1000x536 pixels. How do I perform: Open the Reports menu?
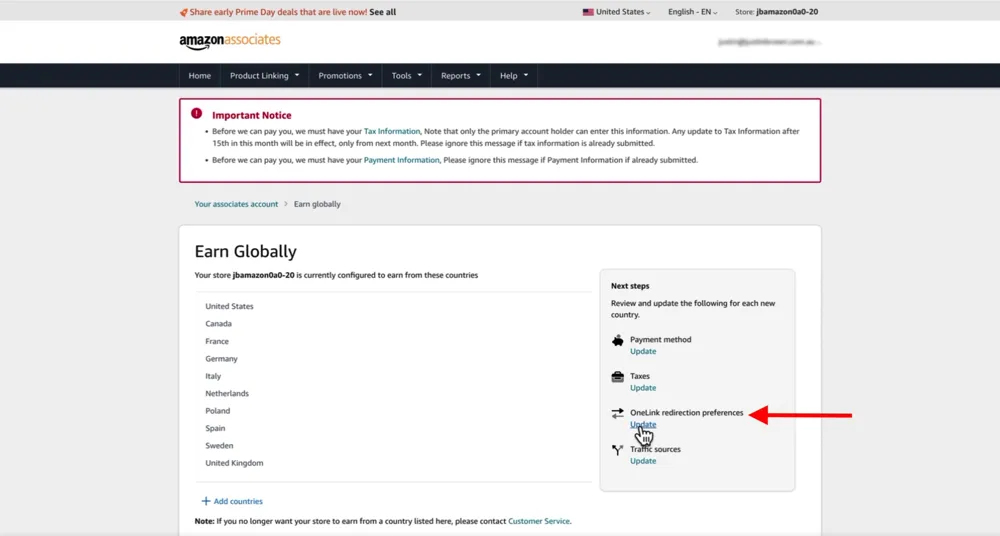tap(460, 76)
